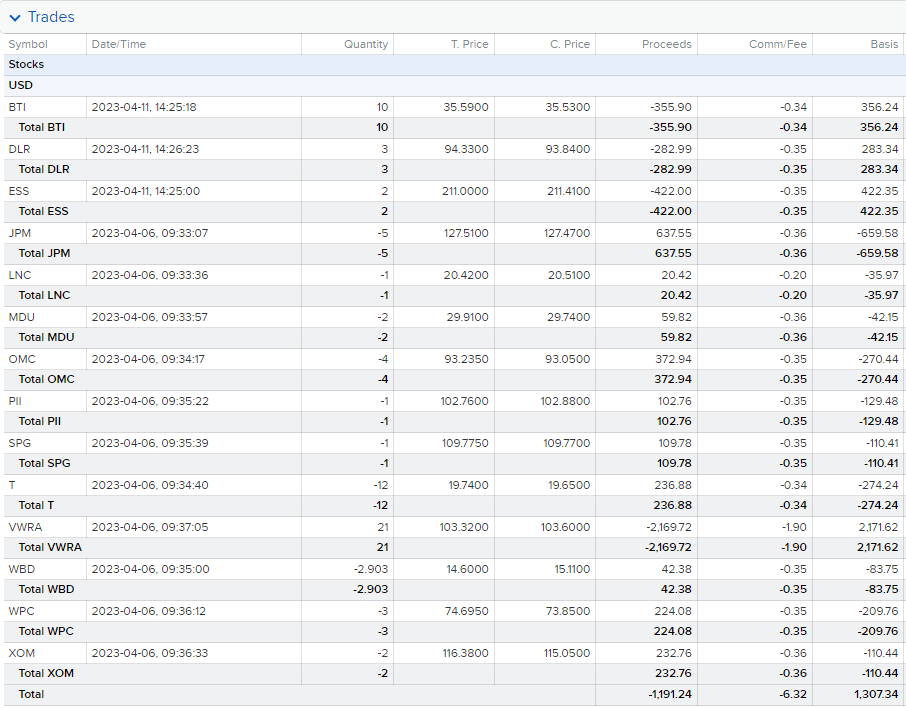This screenshot has width=906, height=708.
Task: Click date 2023-04-11, 14:26:23
Action: coord(145,150)
